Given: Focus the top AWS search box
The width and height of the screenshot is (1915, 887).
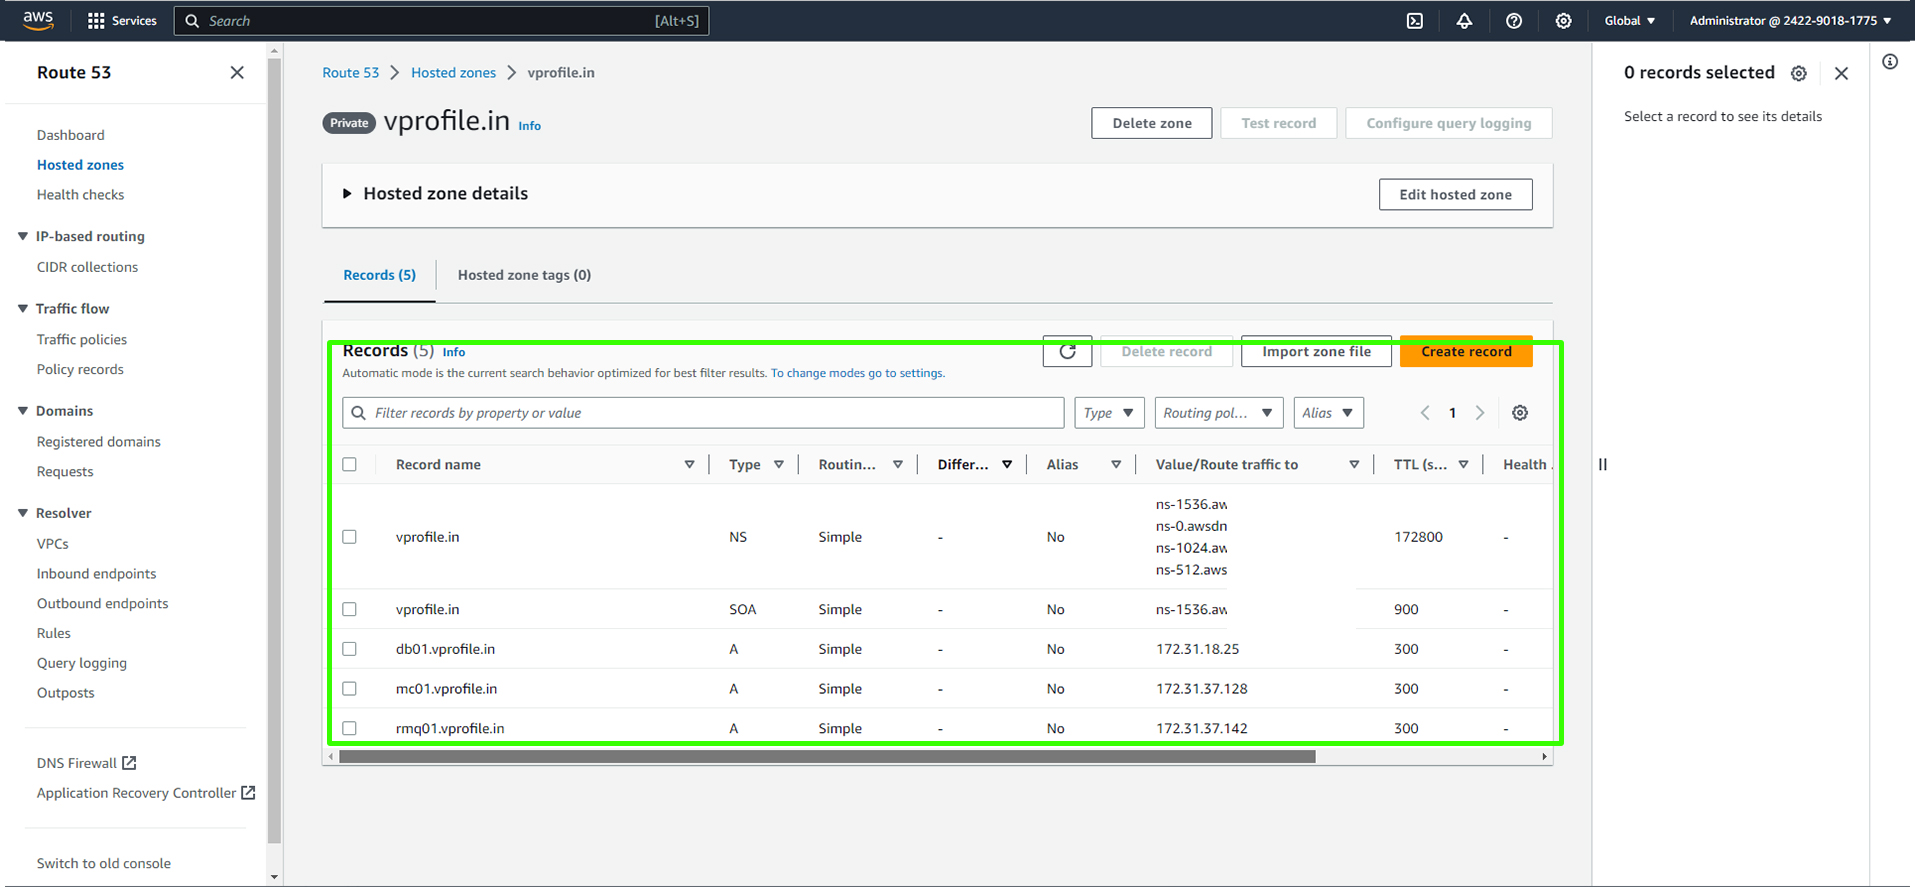Looking at the screenshot, I should [441, 20].
